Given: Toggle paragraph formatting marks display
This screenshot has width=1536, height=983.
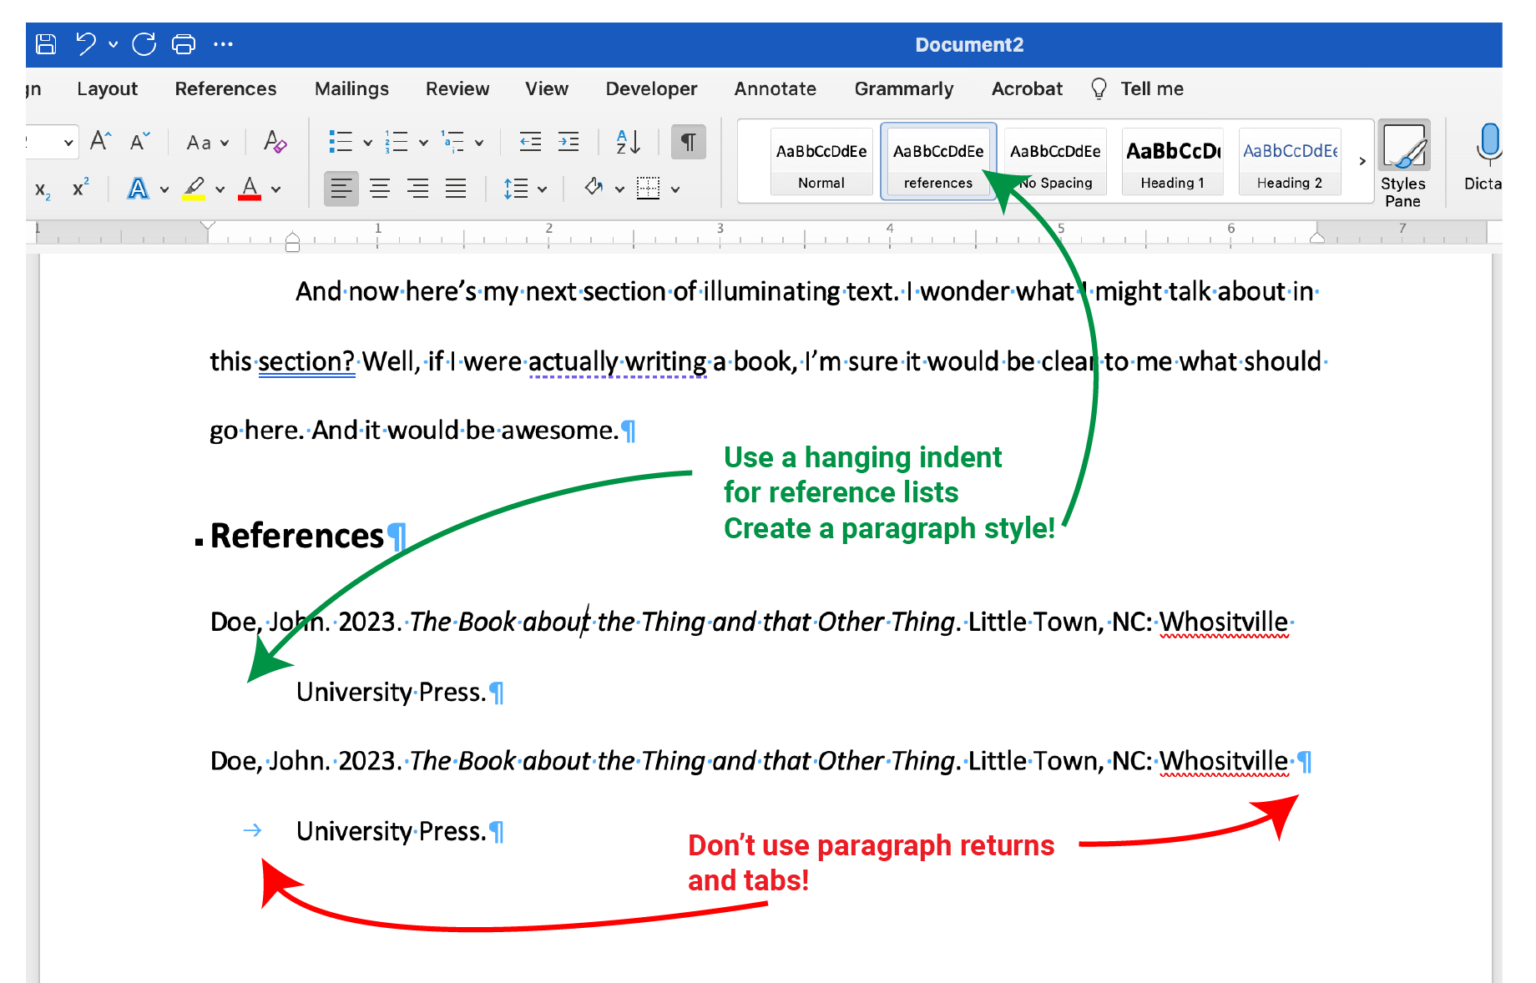Looking at the screenshot, I should tap(688, 142).
